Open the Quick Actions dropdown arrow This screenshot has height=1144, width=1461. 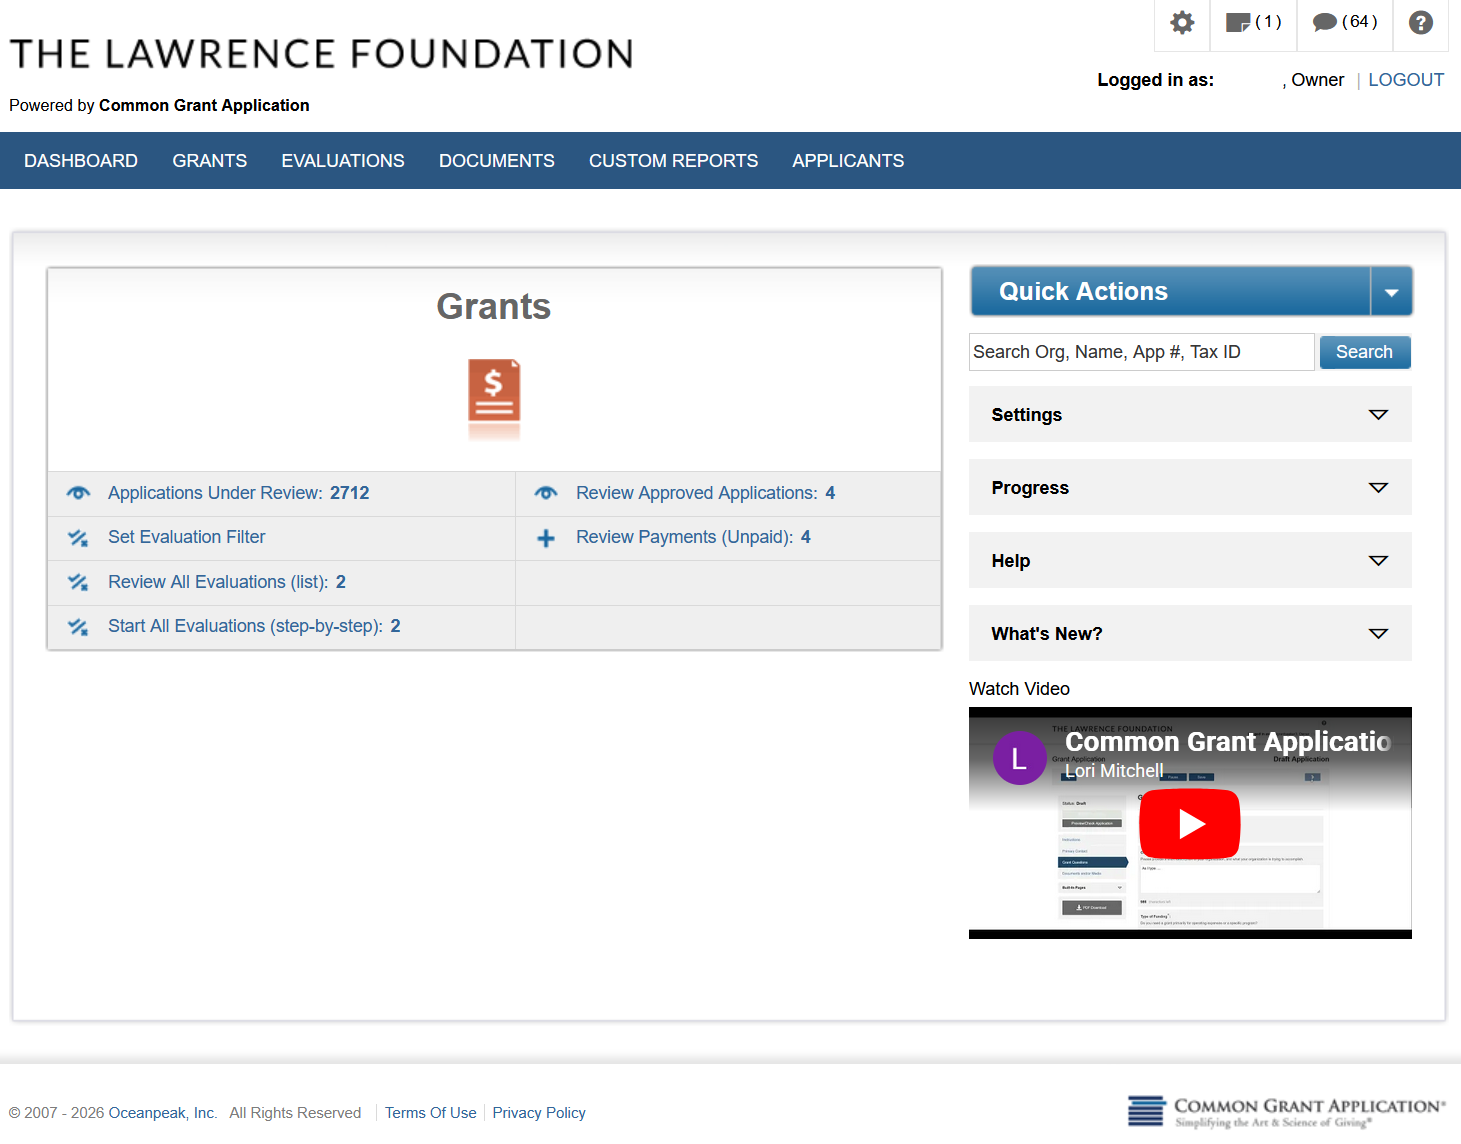(1391, 292)
